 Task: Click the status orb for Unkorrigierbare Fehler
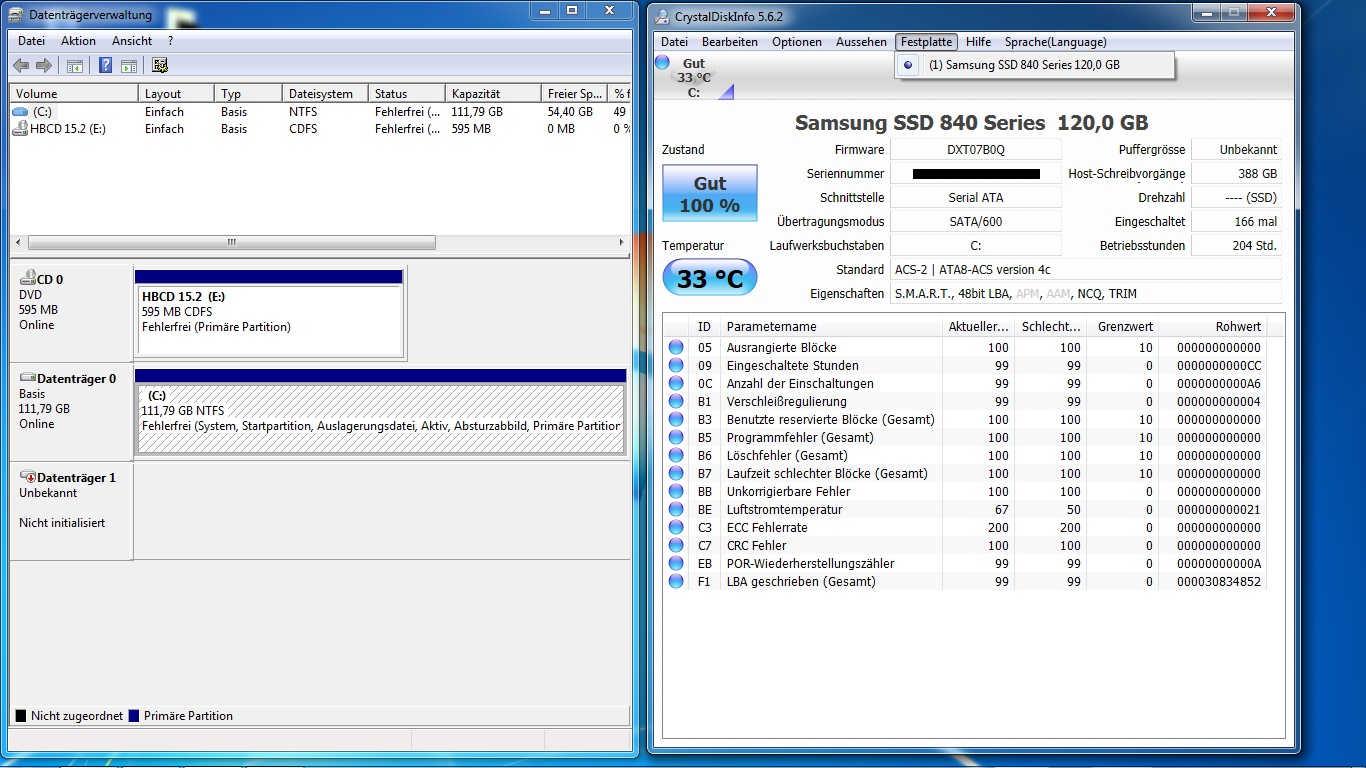pyautogui.click(x=676, y=492)
